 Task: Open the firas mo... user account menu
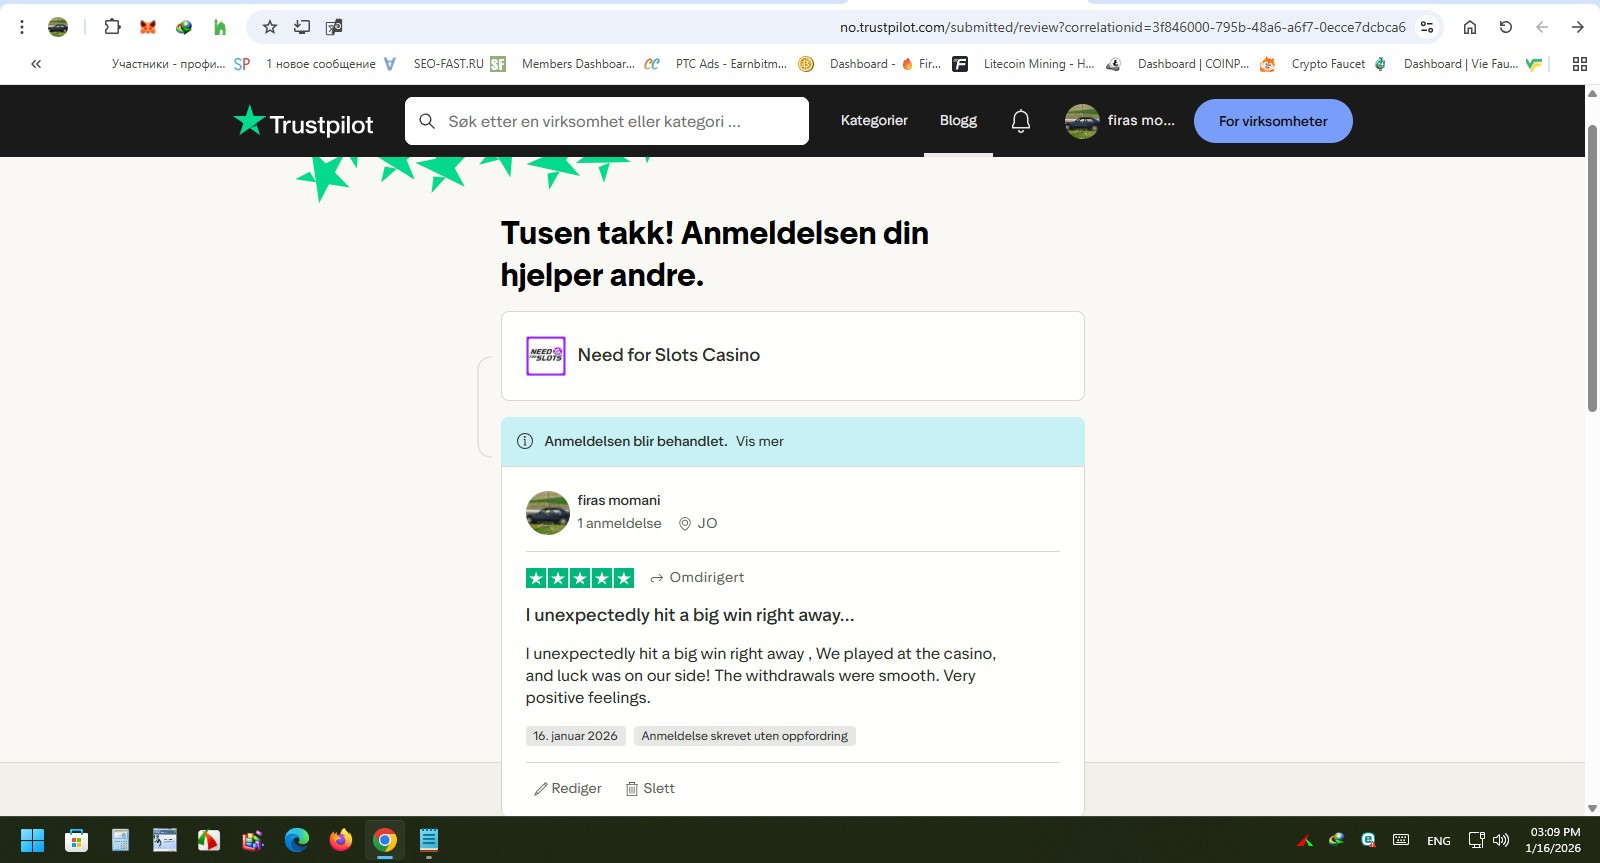(1121, 121)
